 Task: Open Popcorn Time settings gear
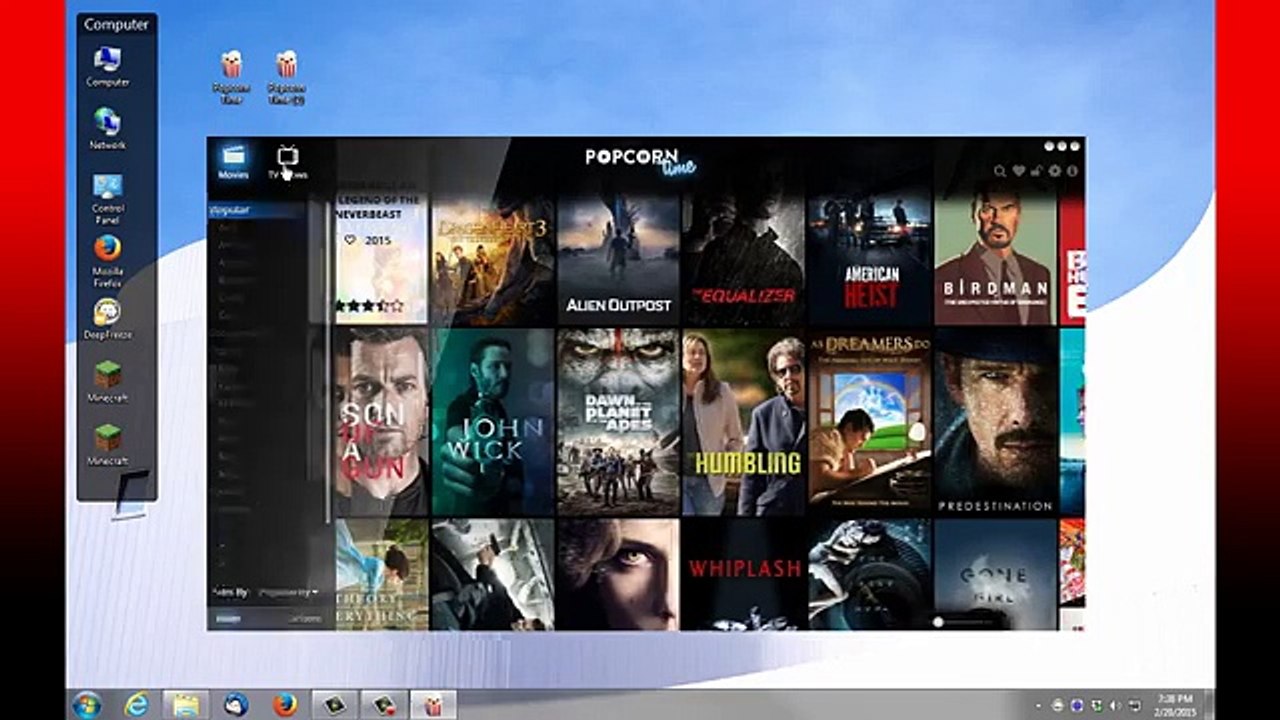coord(1054,171)
